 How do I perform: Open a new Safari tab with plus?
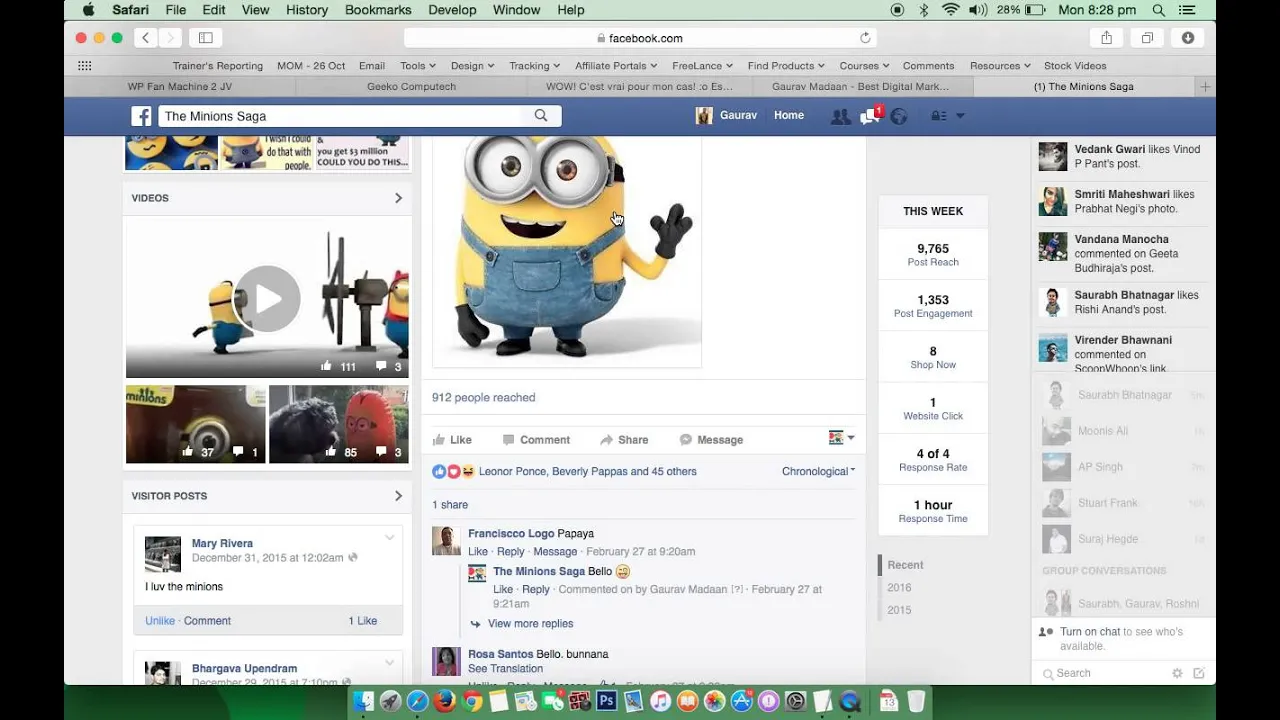1205,87
